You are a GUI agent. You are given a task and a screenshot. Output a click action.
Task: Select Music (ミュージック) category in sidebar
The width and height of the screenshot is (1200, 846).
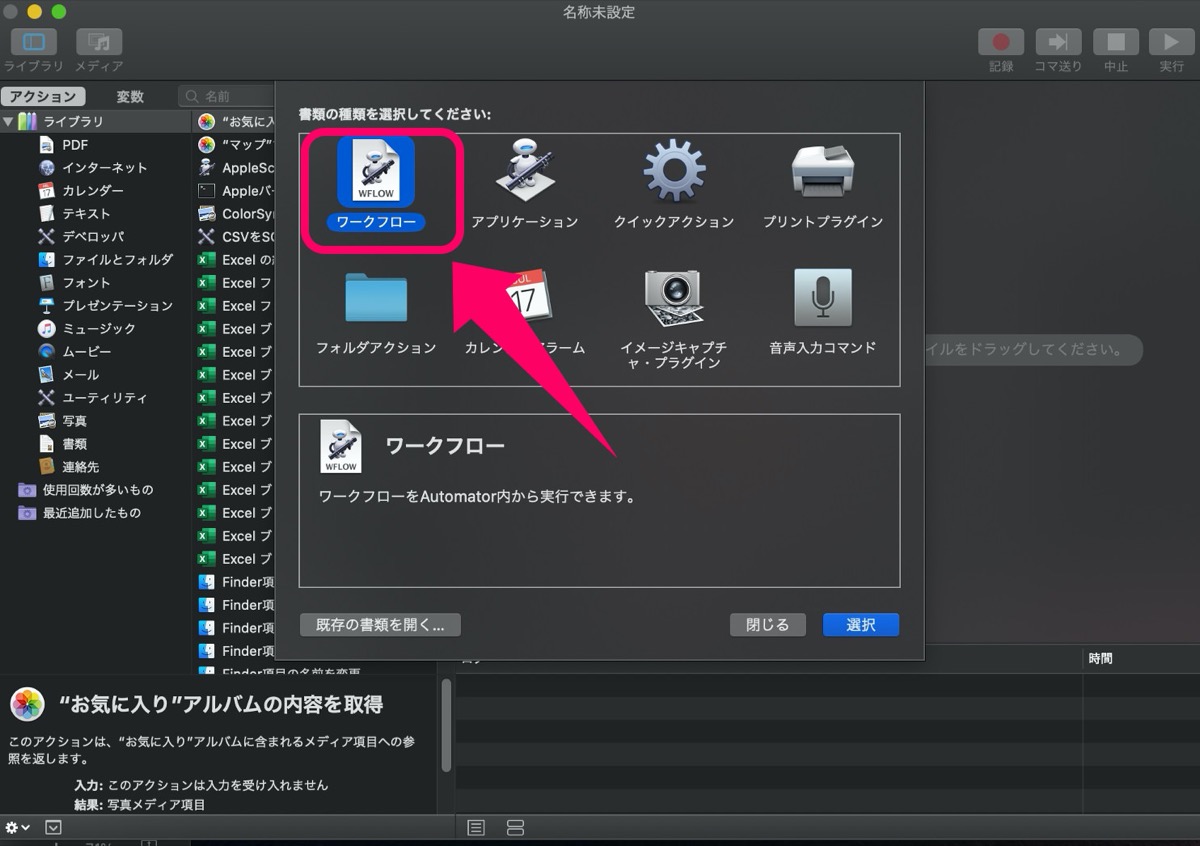coord(98,328)
